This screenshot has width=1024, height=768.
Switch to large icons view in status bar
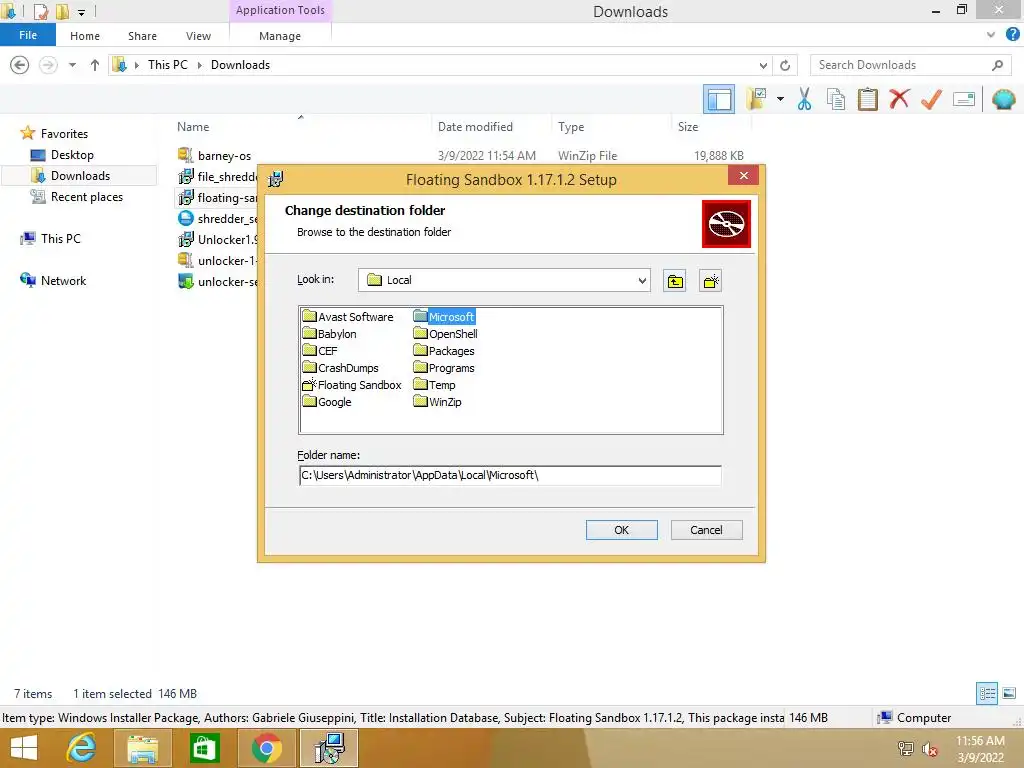pos(1009,694)
